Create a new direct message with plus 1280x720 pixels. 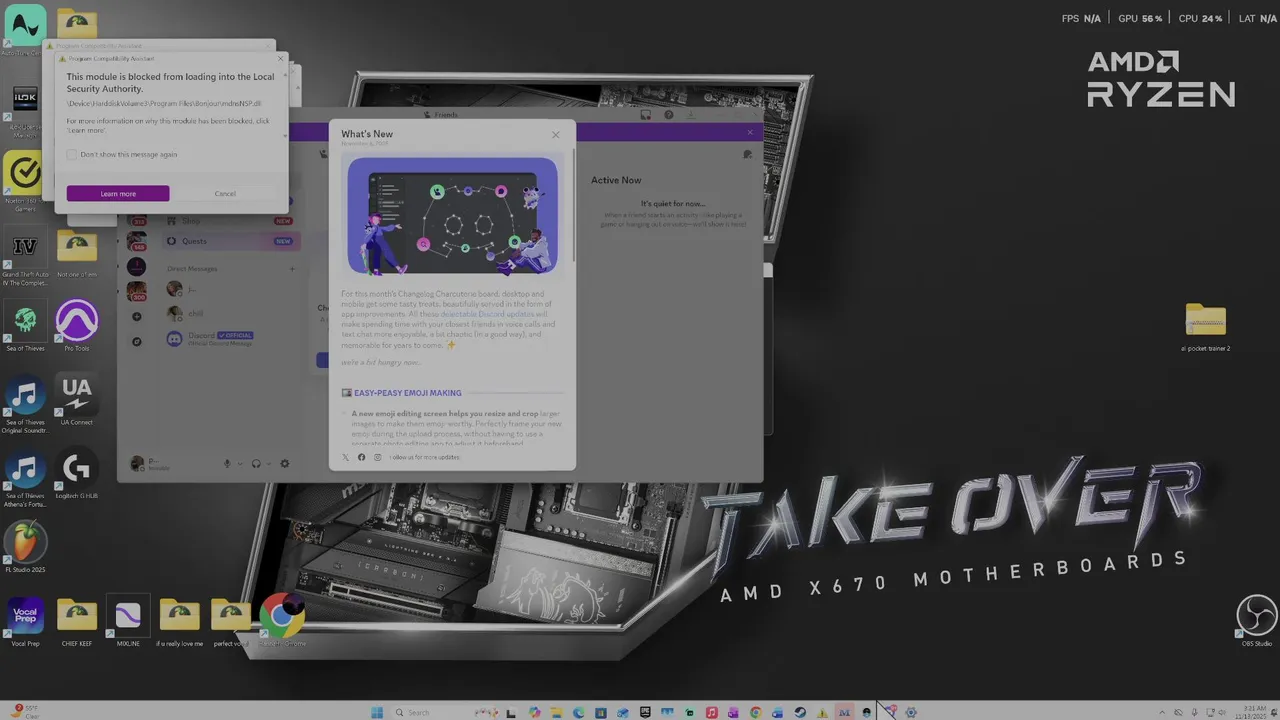coord(292,268)
